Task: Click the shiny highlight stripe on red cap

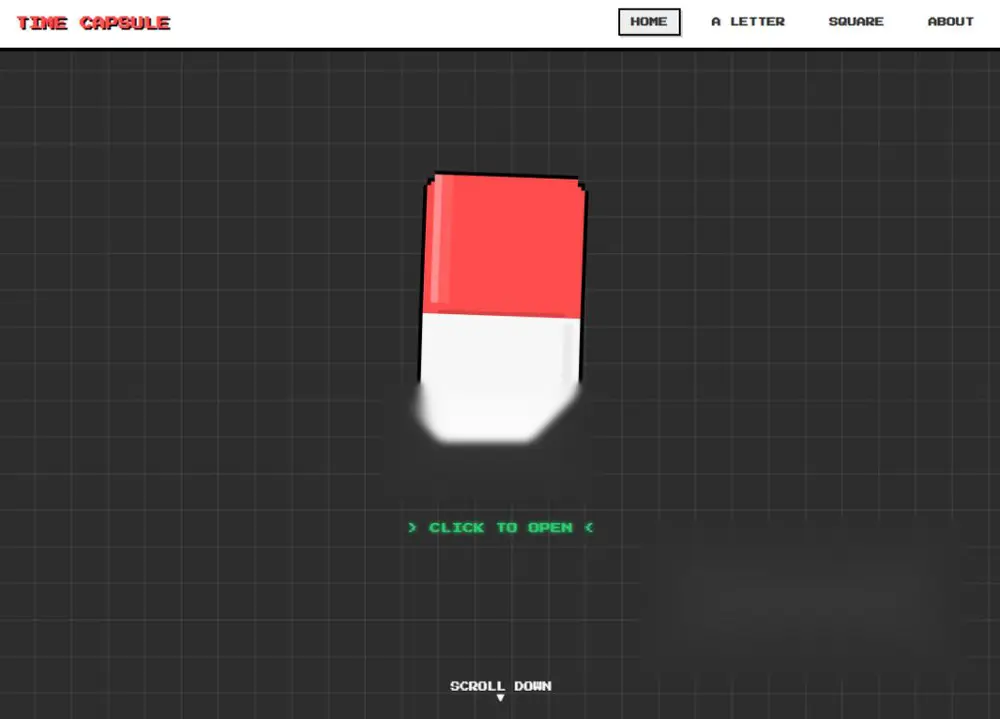Action: 442,239
